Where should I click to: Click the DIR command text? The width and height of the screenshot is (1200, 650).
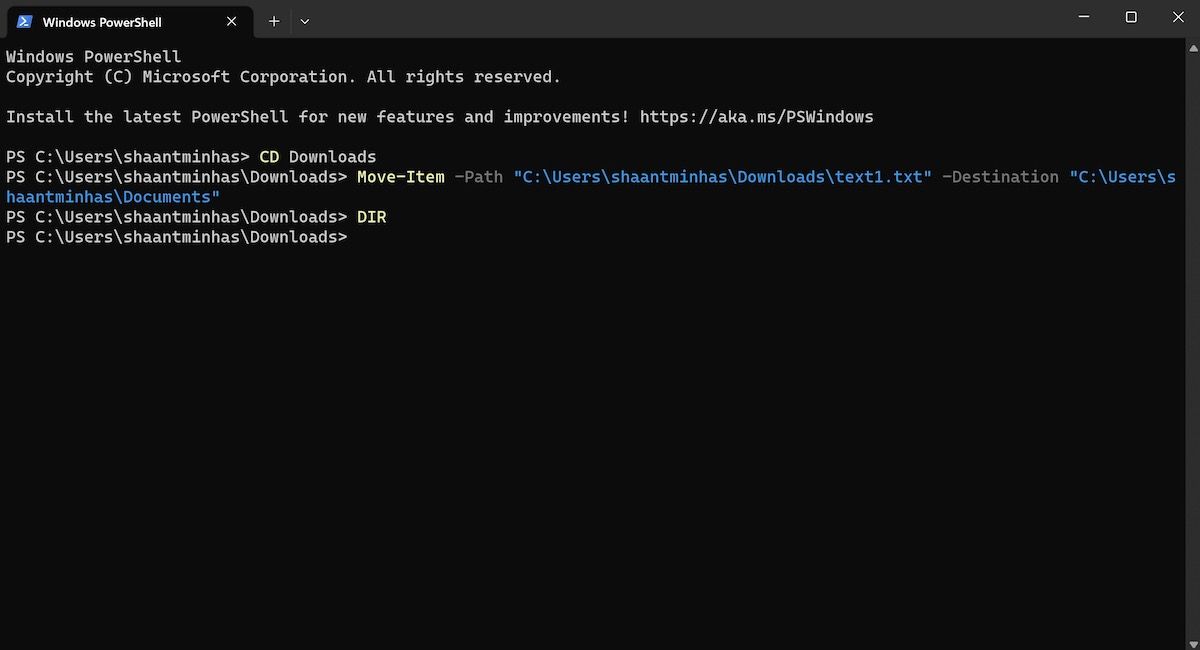coord(371,216)
